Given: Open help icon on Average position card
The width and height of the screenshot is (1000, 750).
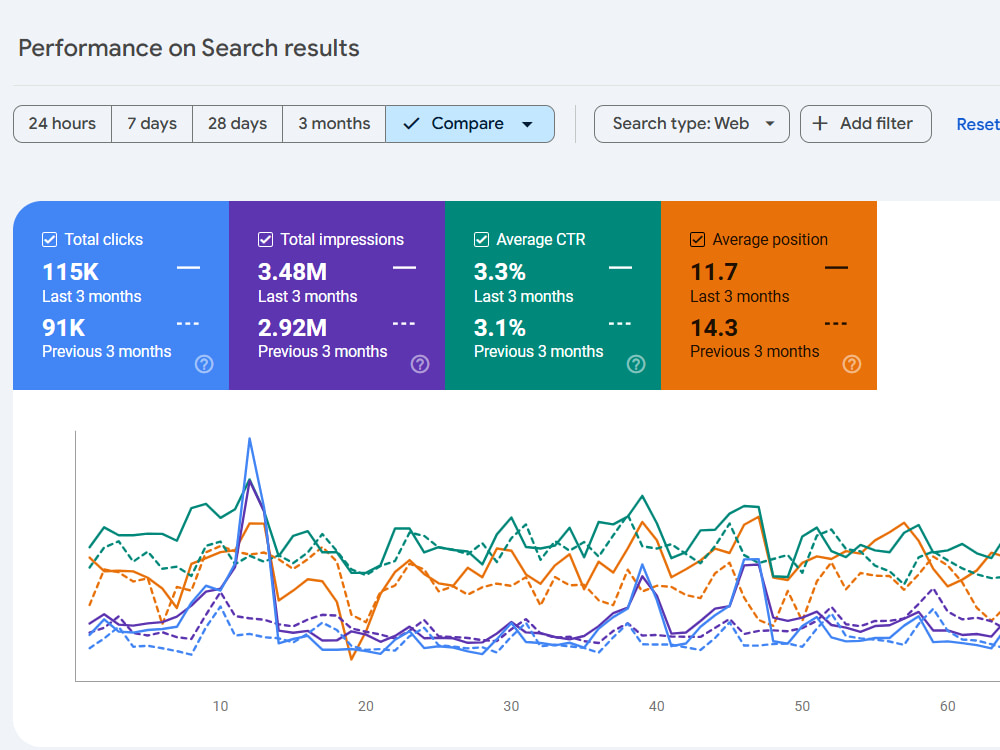Looking at the screenshot, I should point(852,364).
